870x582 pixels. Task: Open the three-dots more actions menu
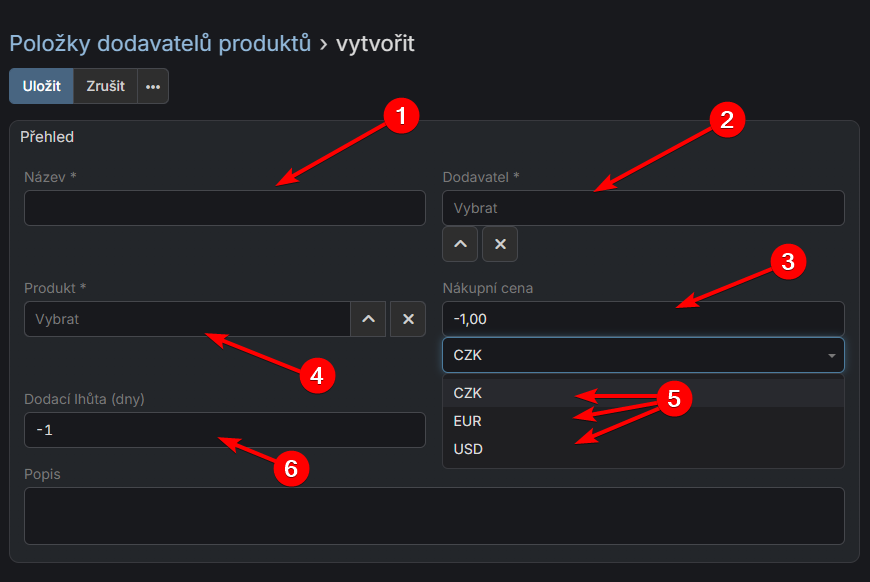coord(152,86)
